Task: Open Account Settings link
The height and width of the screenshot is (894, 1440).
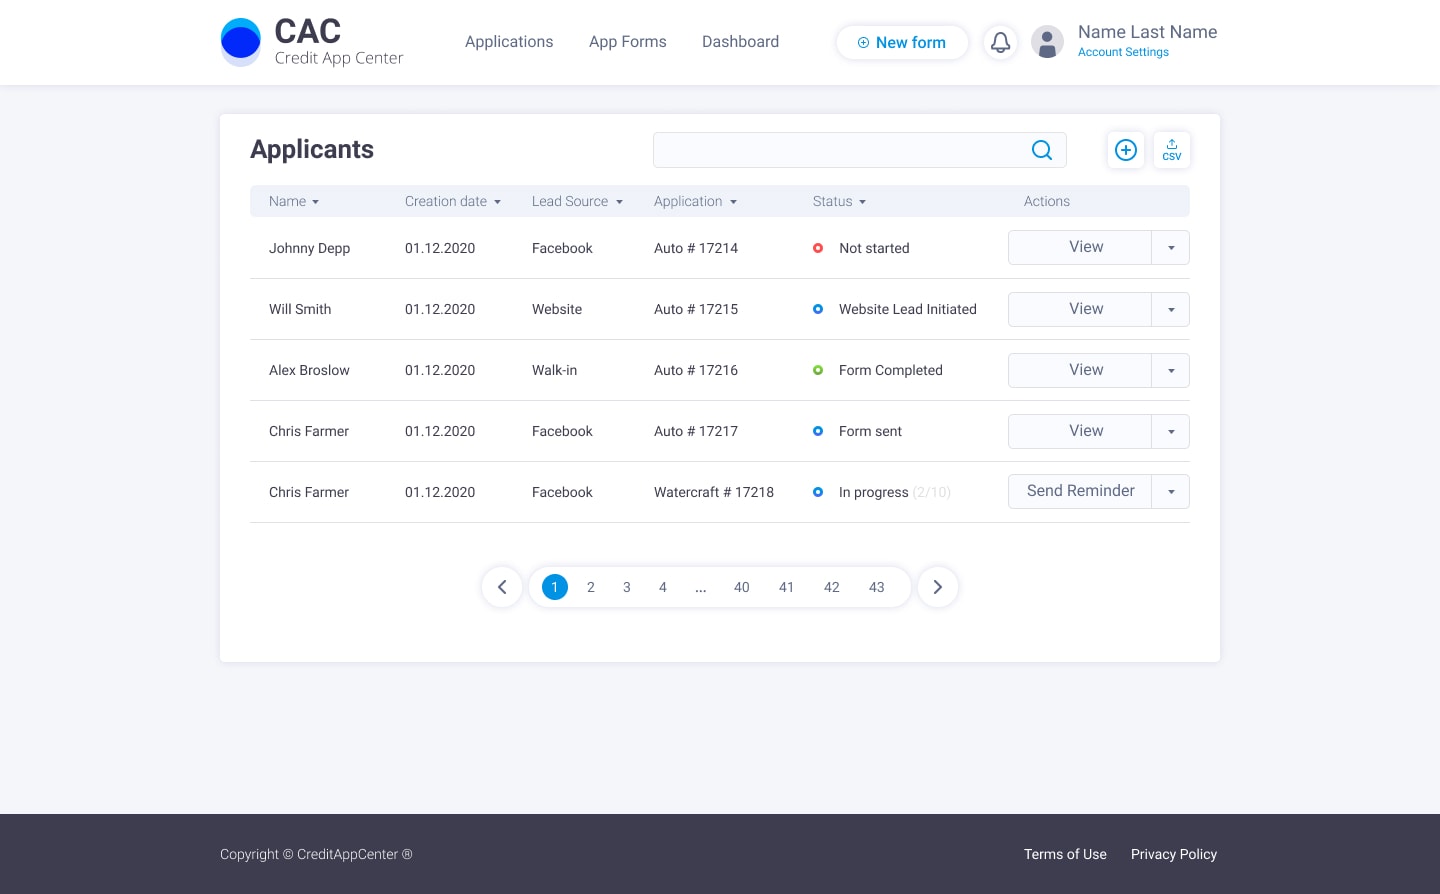Action: pyautogui.click(x=1123, y=52)
